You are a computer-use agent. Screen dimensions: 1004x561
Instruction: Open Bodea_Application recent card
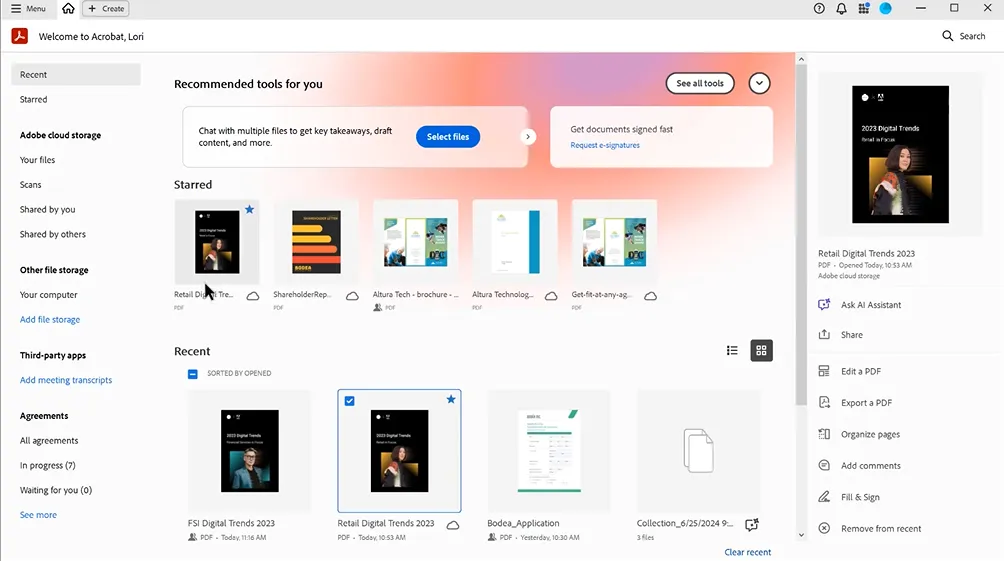549,451
